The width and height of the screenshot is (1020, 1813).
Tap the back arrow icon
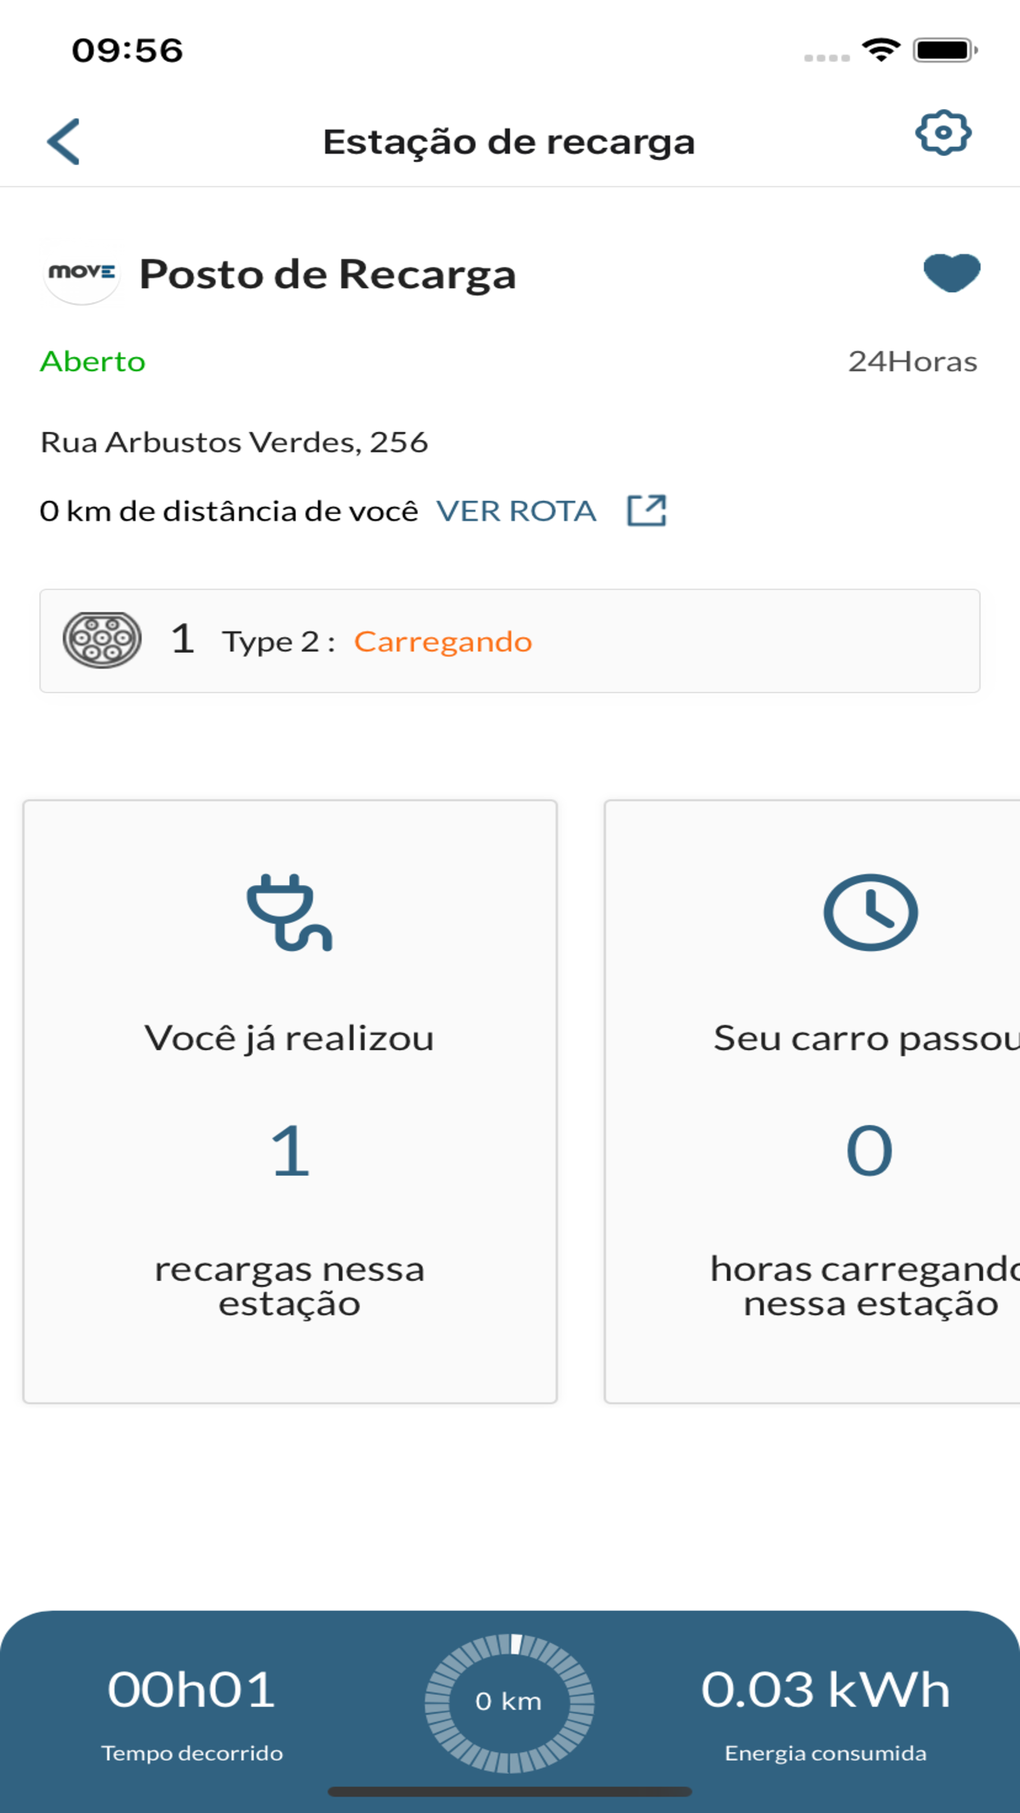click(64, 141)
